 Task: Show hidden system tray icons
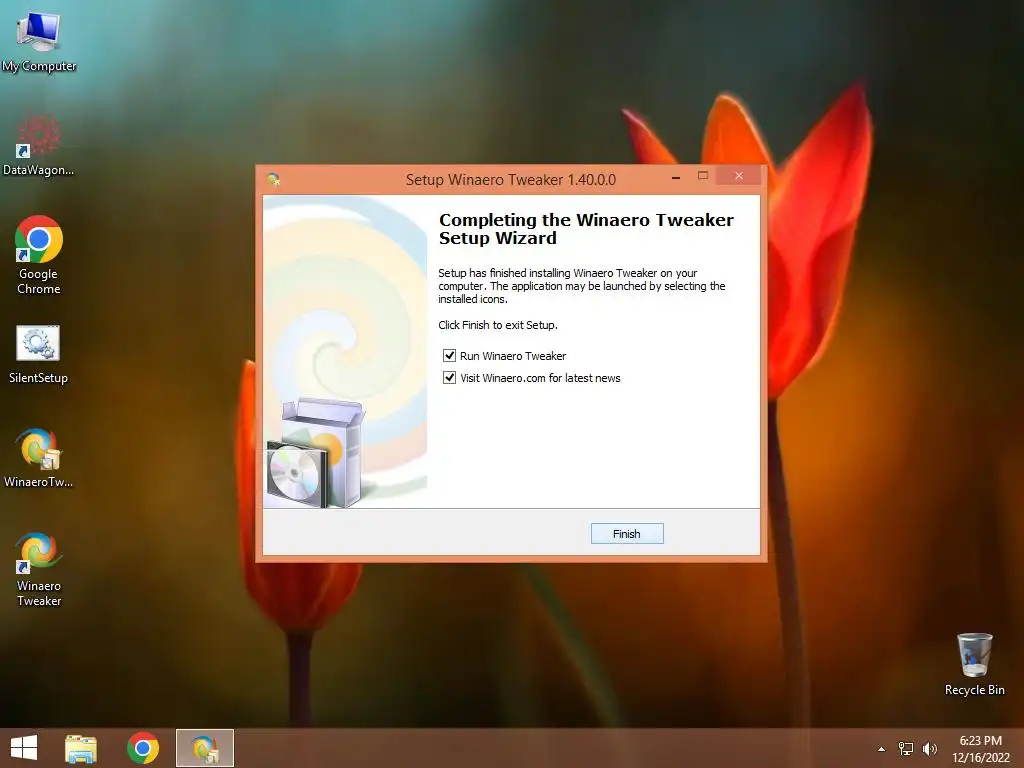tap(882, 749)
